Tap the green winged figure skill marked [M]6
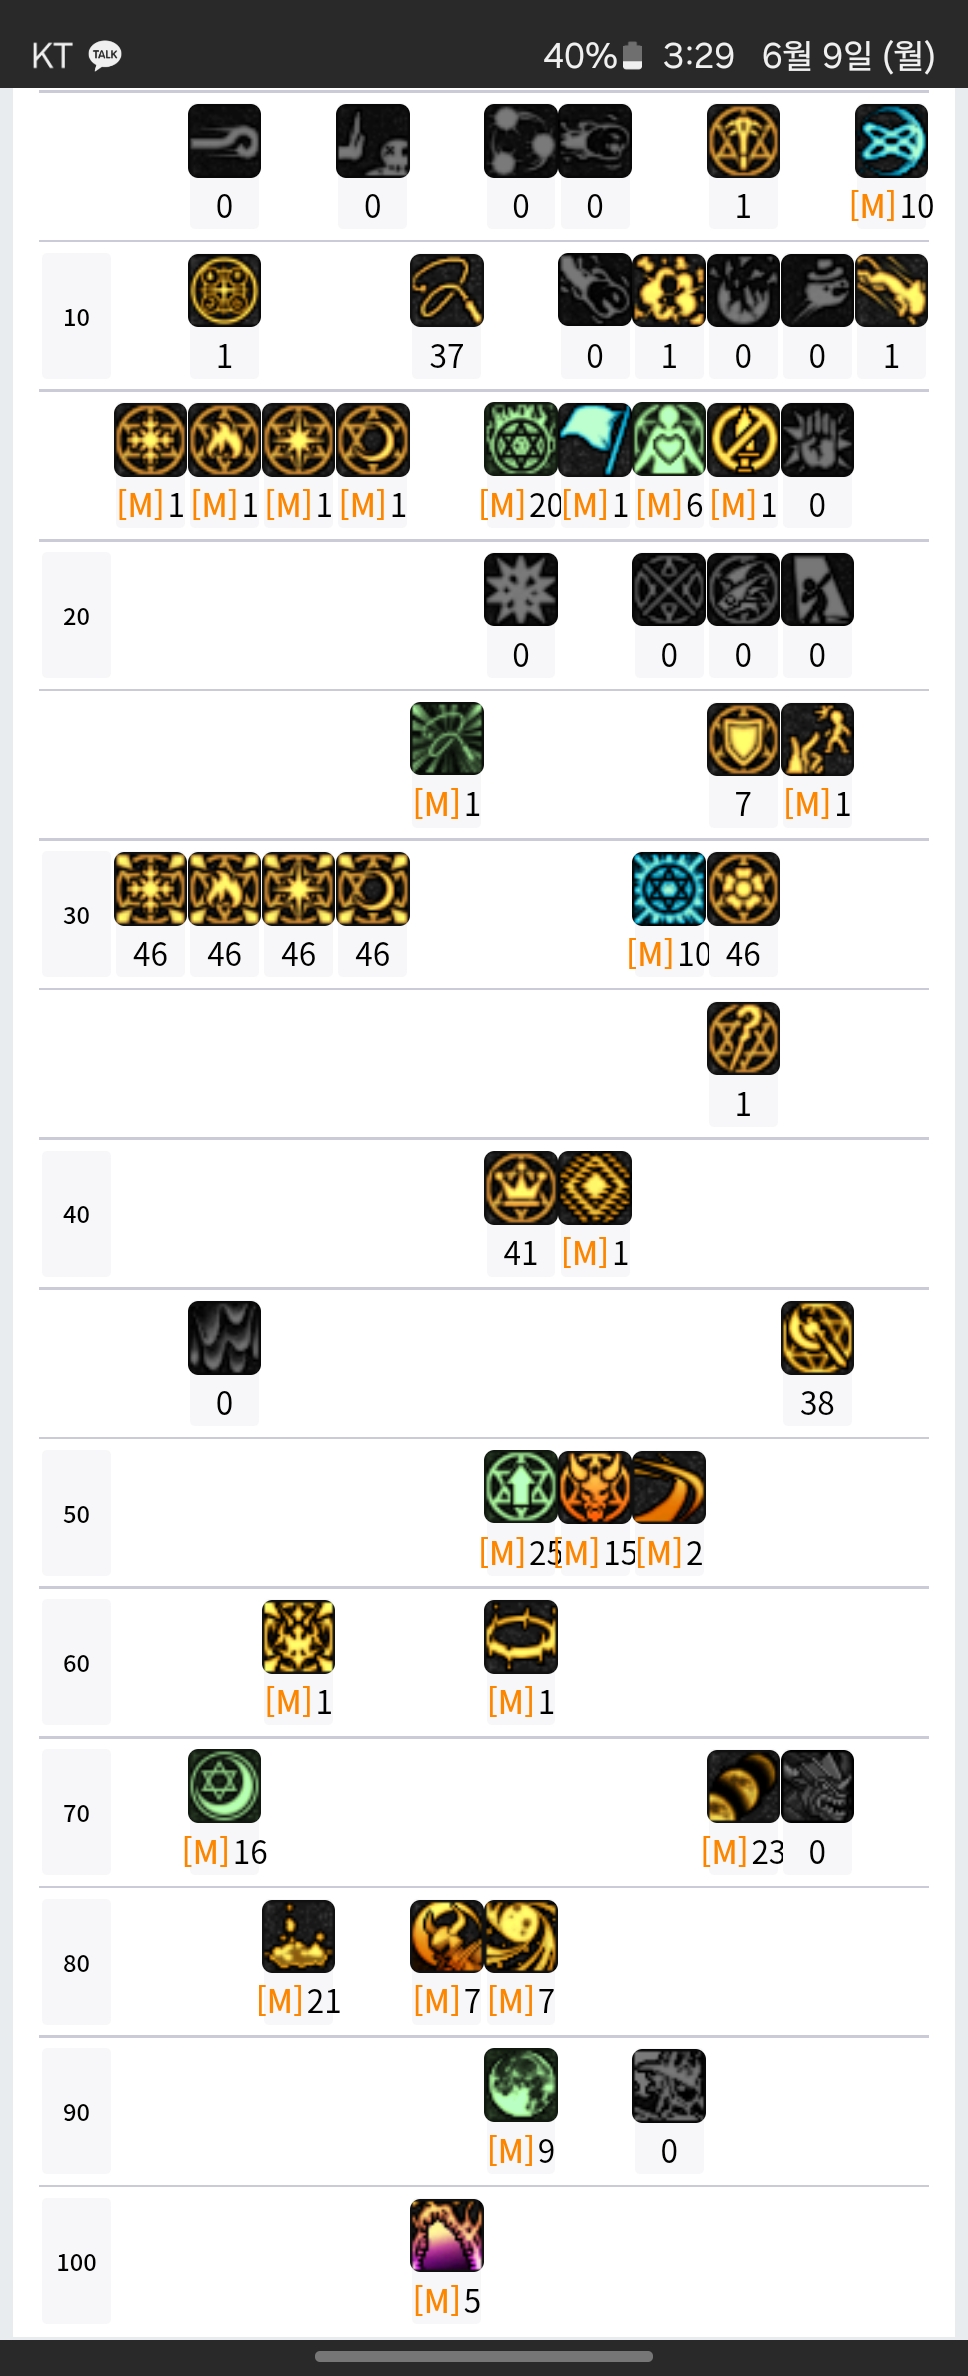This screenshot has width=968, height=2376. (669, 440)
